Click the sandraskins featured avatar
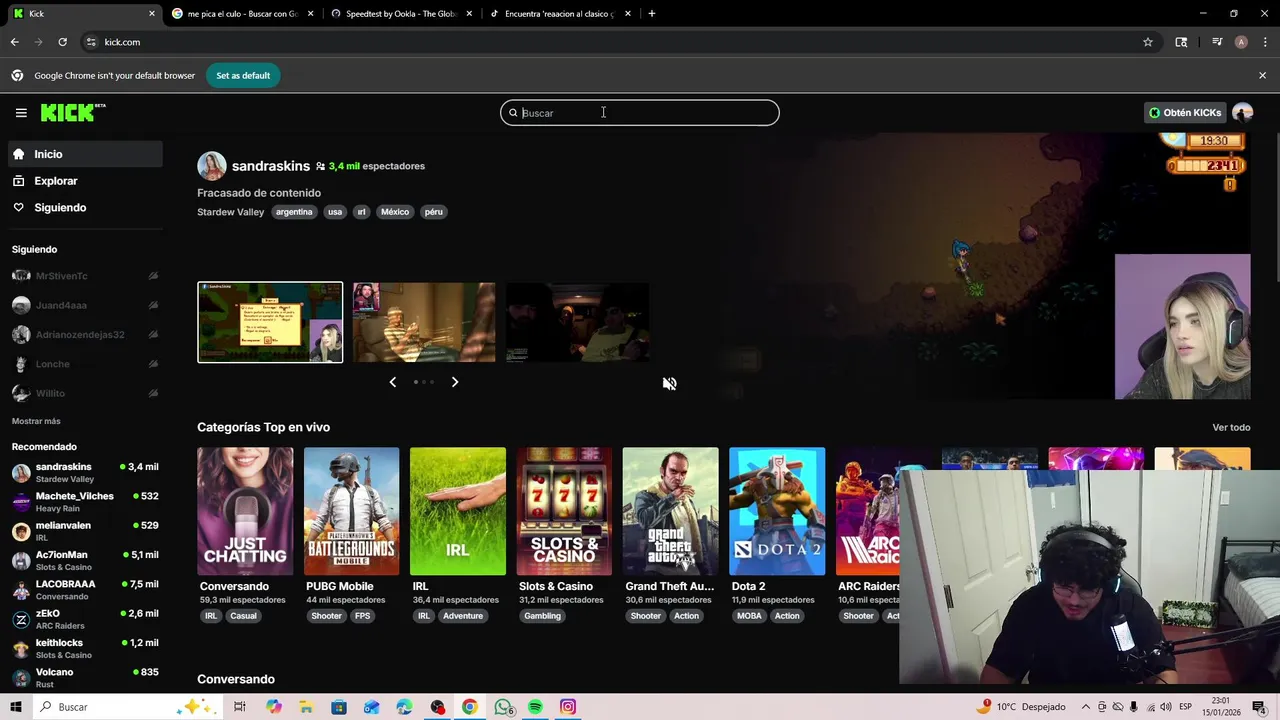1280x720 pixels. coord(212,166)
